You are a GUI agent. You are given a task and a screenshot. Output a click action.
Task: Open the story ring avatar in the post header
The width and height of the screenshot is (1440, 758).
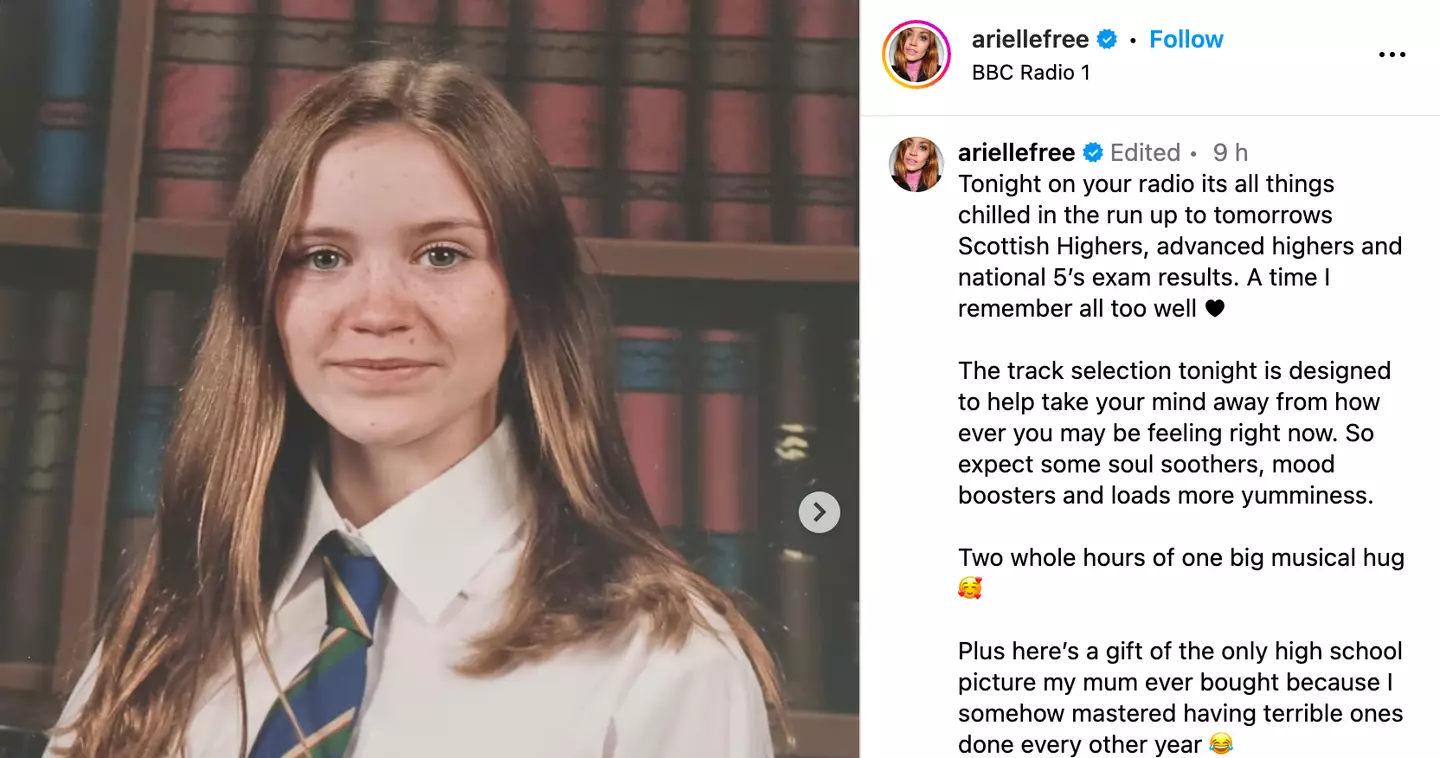click(915, 55)
